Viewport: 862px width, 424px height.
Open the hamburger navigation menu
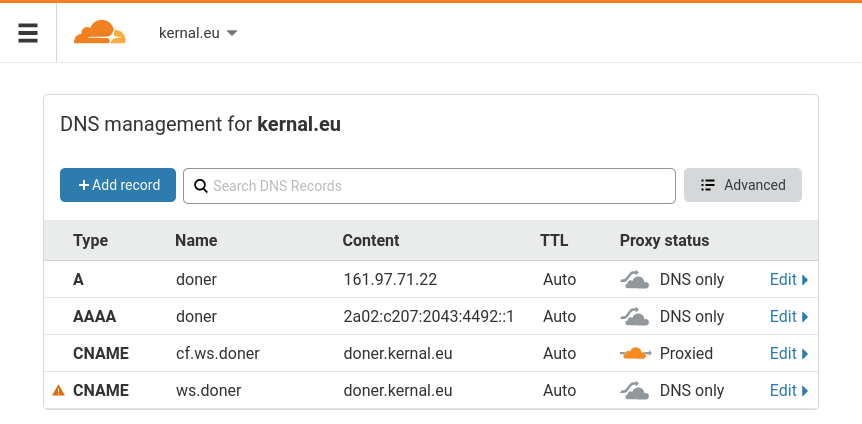pyautogui.click(x=28, y=33)
